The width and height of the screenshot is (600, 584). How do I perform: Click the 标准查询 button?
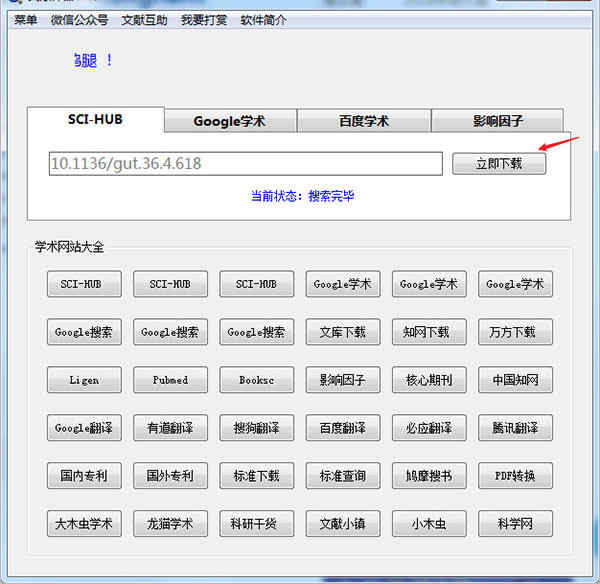[x=343, y=476]
